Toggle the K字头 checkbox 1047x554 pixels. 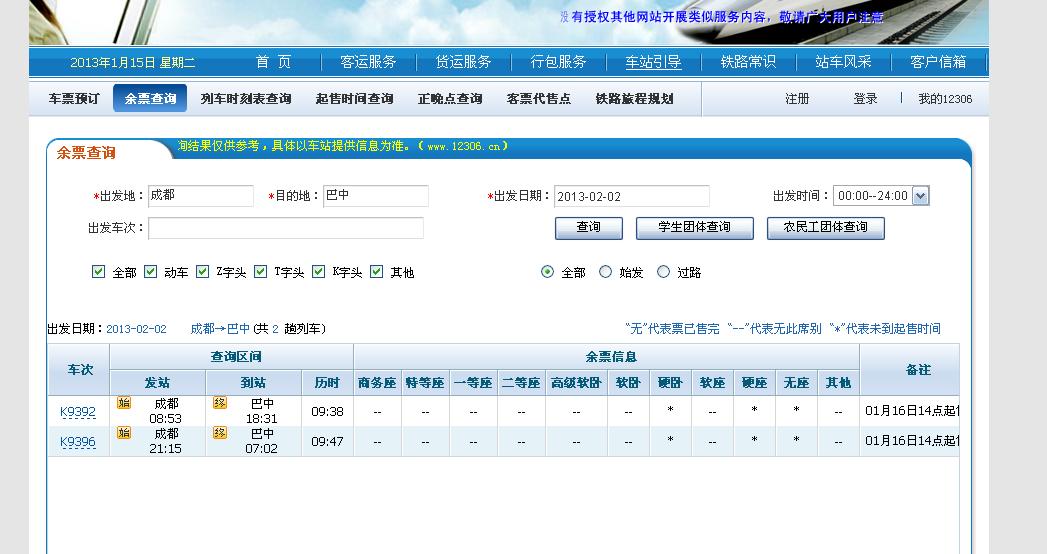pyautogui.click(x=319, y=272)
